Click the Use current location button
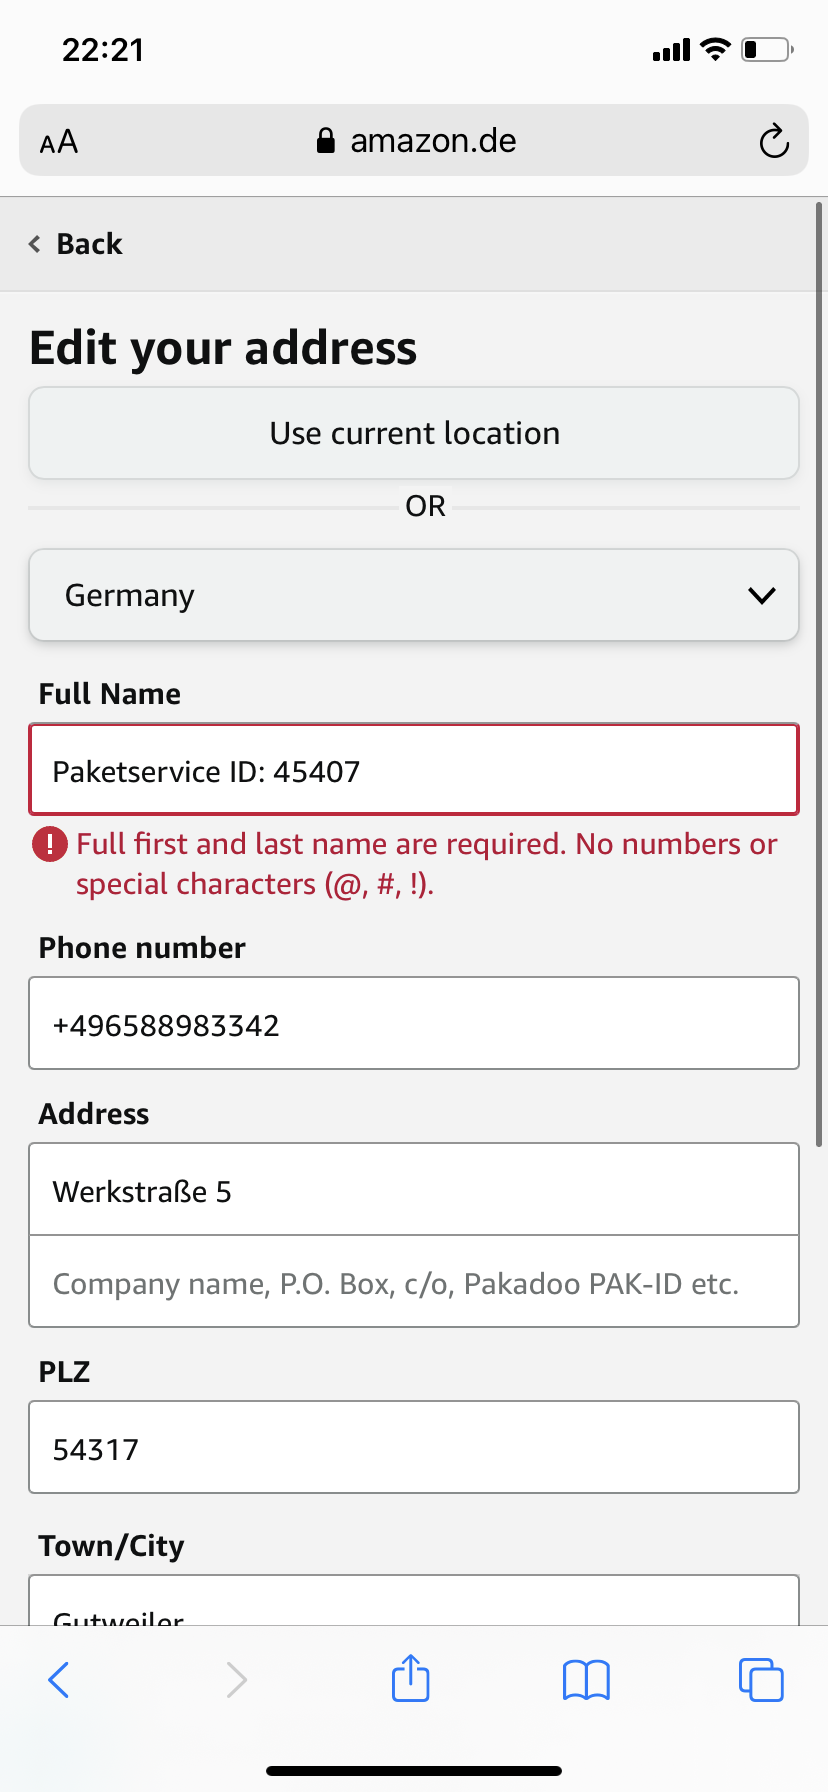 tap(414, 433)
